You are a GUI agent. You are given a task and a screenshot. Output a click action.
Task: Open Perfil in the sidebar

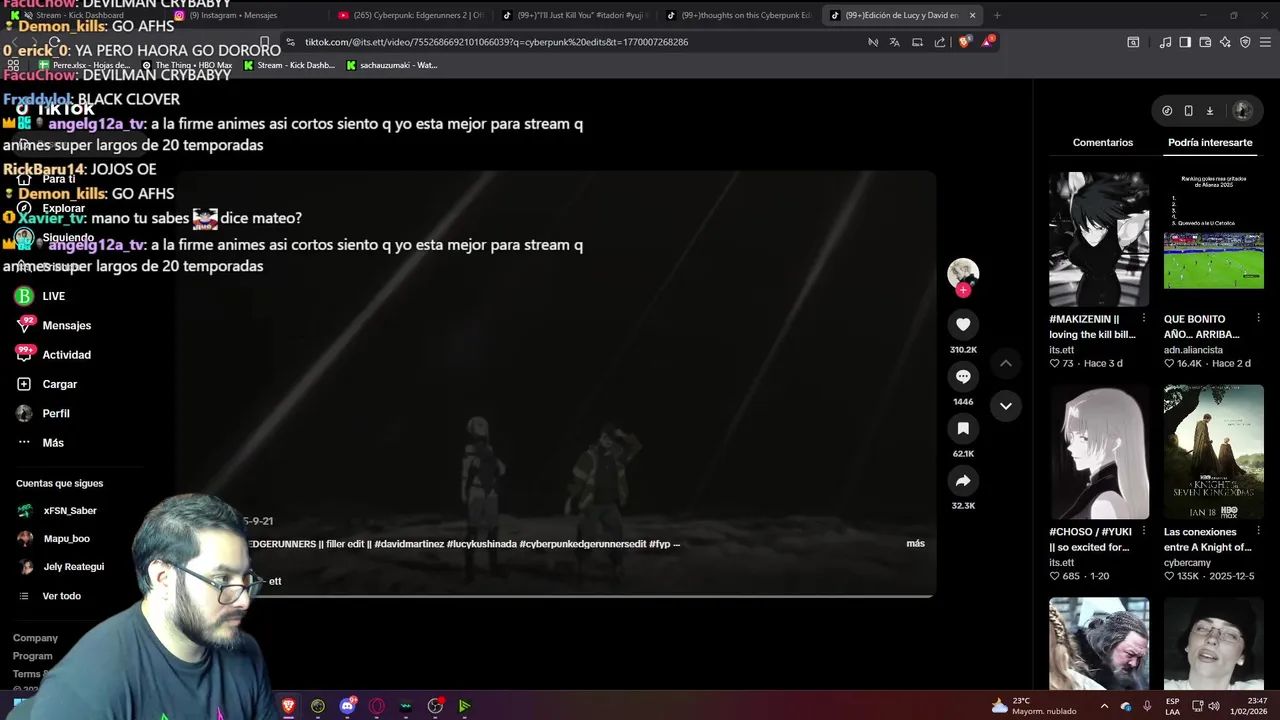[43, 413]
